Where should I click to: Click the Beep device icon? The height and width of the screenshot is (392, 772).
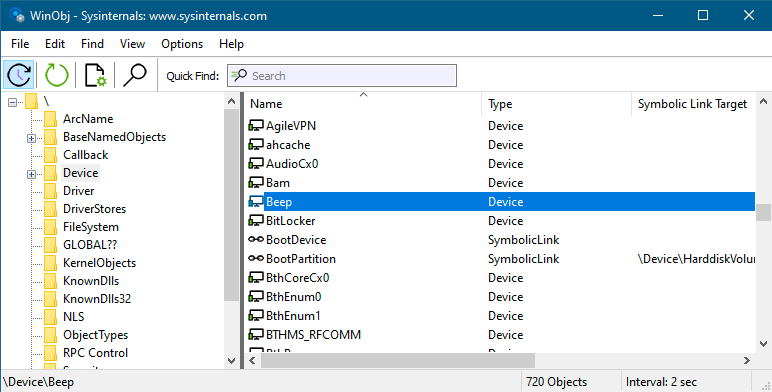click(x=256, y=202)
